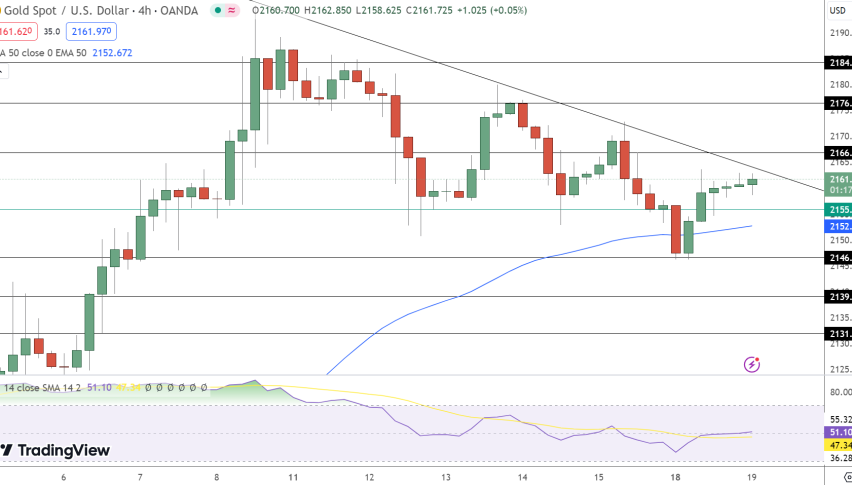Viewport: 852px width, 485px height.
Task: Click the yellow SMA axis label 47.34
Action: tap(838, 445)
